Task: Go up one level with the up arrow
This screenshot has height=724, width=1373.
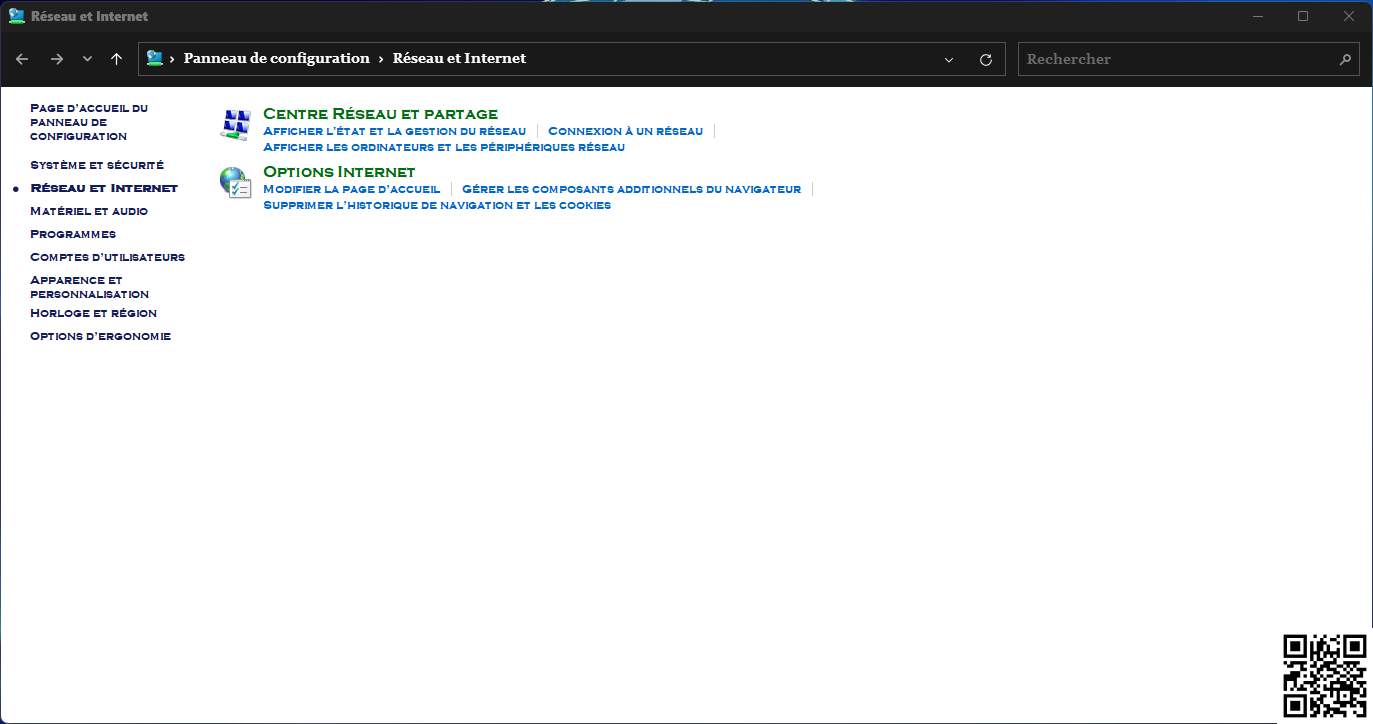Action: 117,59
